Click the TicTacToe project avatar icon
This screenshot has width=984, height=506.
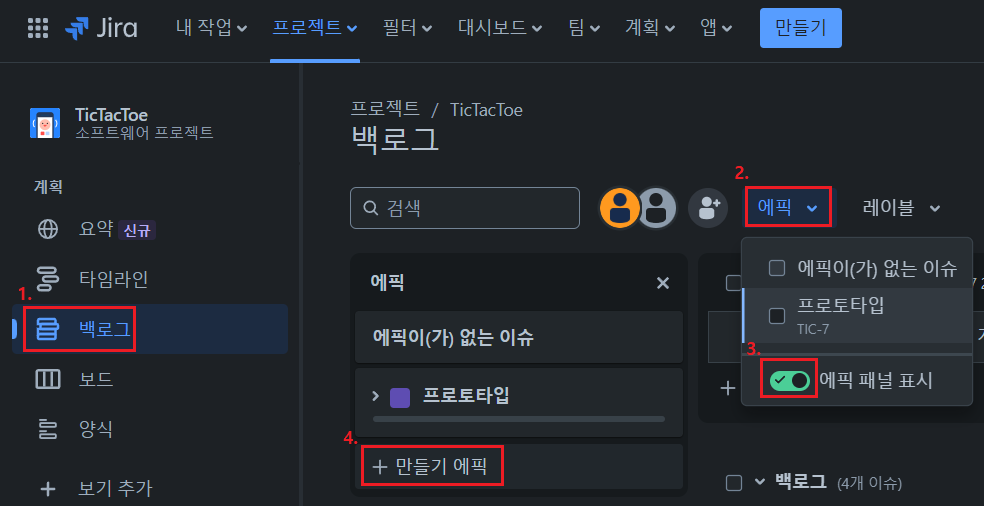point(45,123)
